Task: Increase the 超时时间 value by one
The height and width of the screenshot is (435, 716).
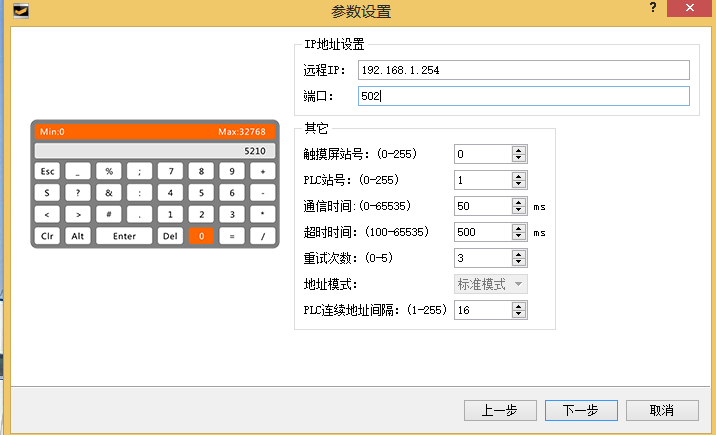Action: tap(519, 228)
